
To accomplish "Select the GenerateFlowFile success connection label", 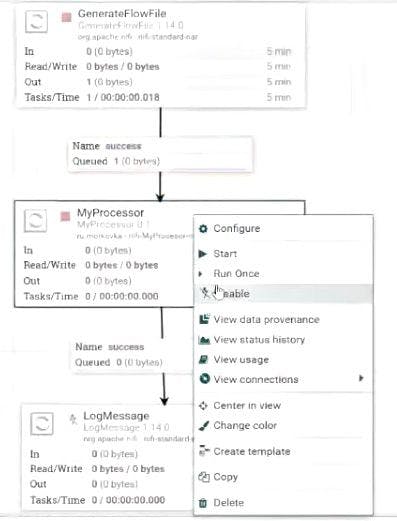I will (x=160, y=154).
